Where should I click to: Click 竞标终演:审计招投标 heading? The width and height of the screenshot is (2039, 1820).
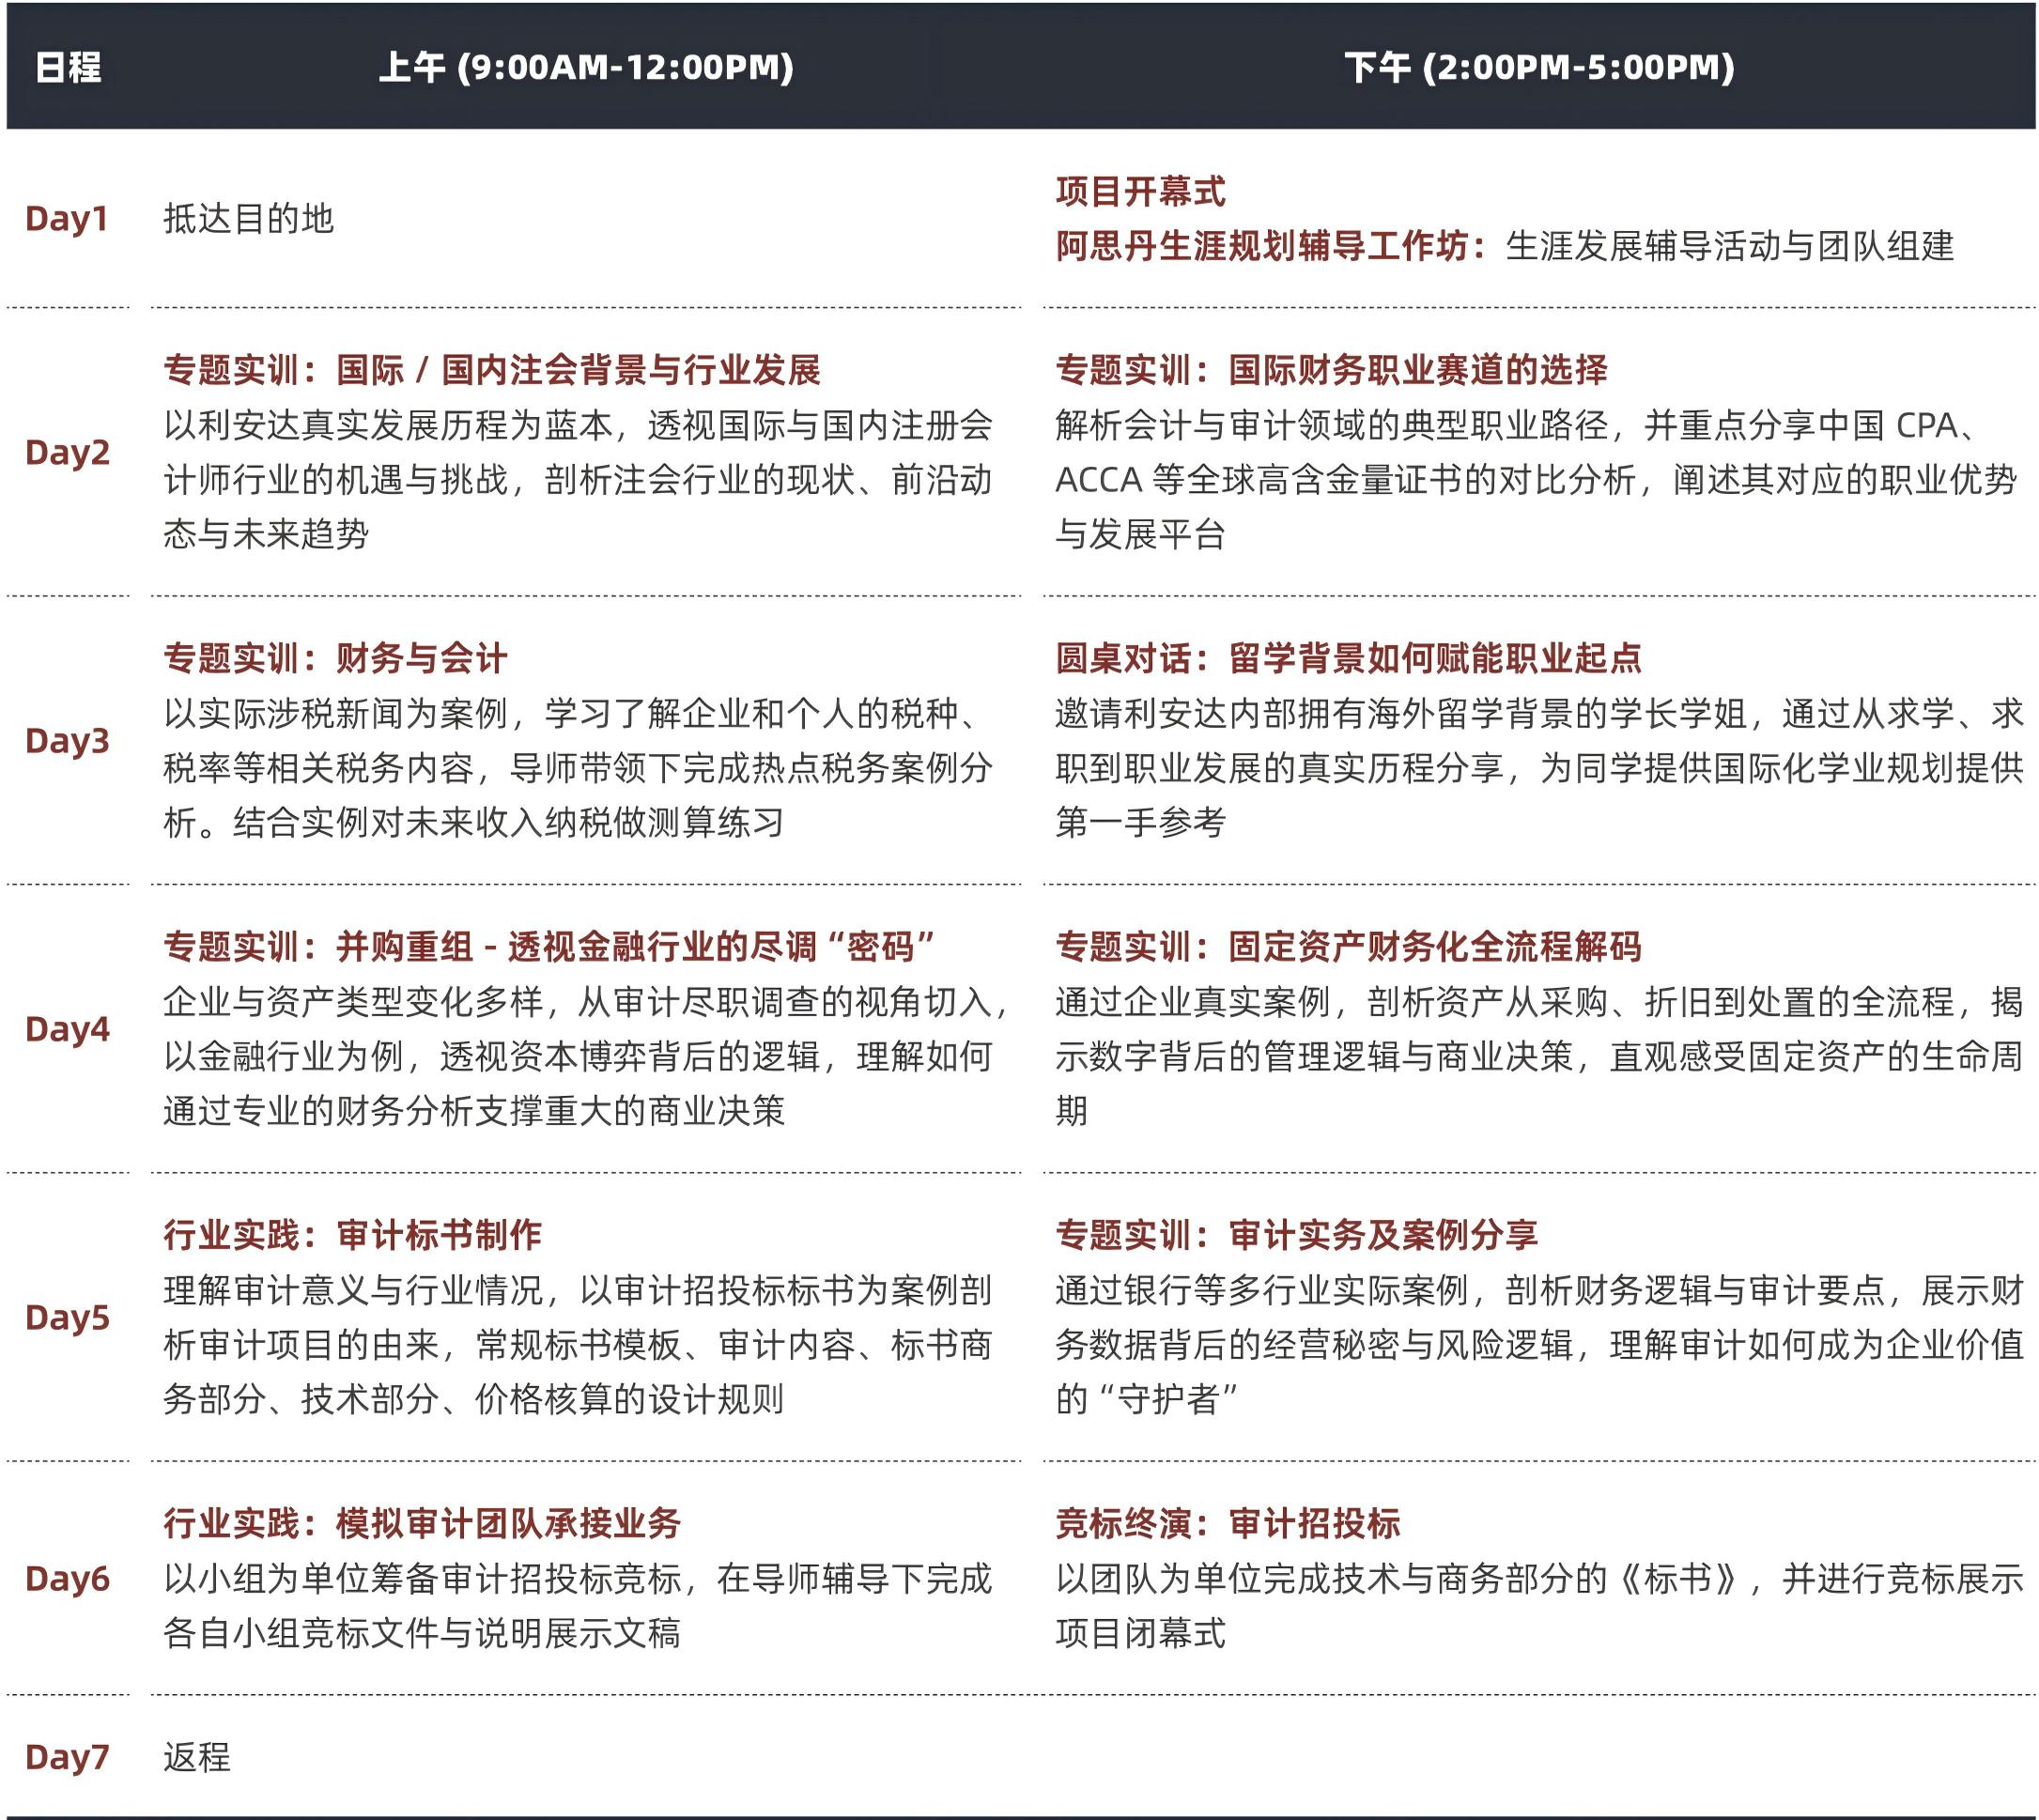click(x=1227, y=1523)
